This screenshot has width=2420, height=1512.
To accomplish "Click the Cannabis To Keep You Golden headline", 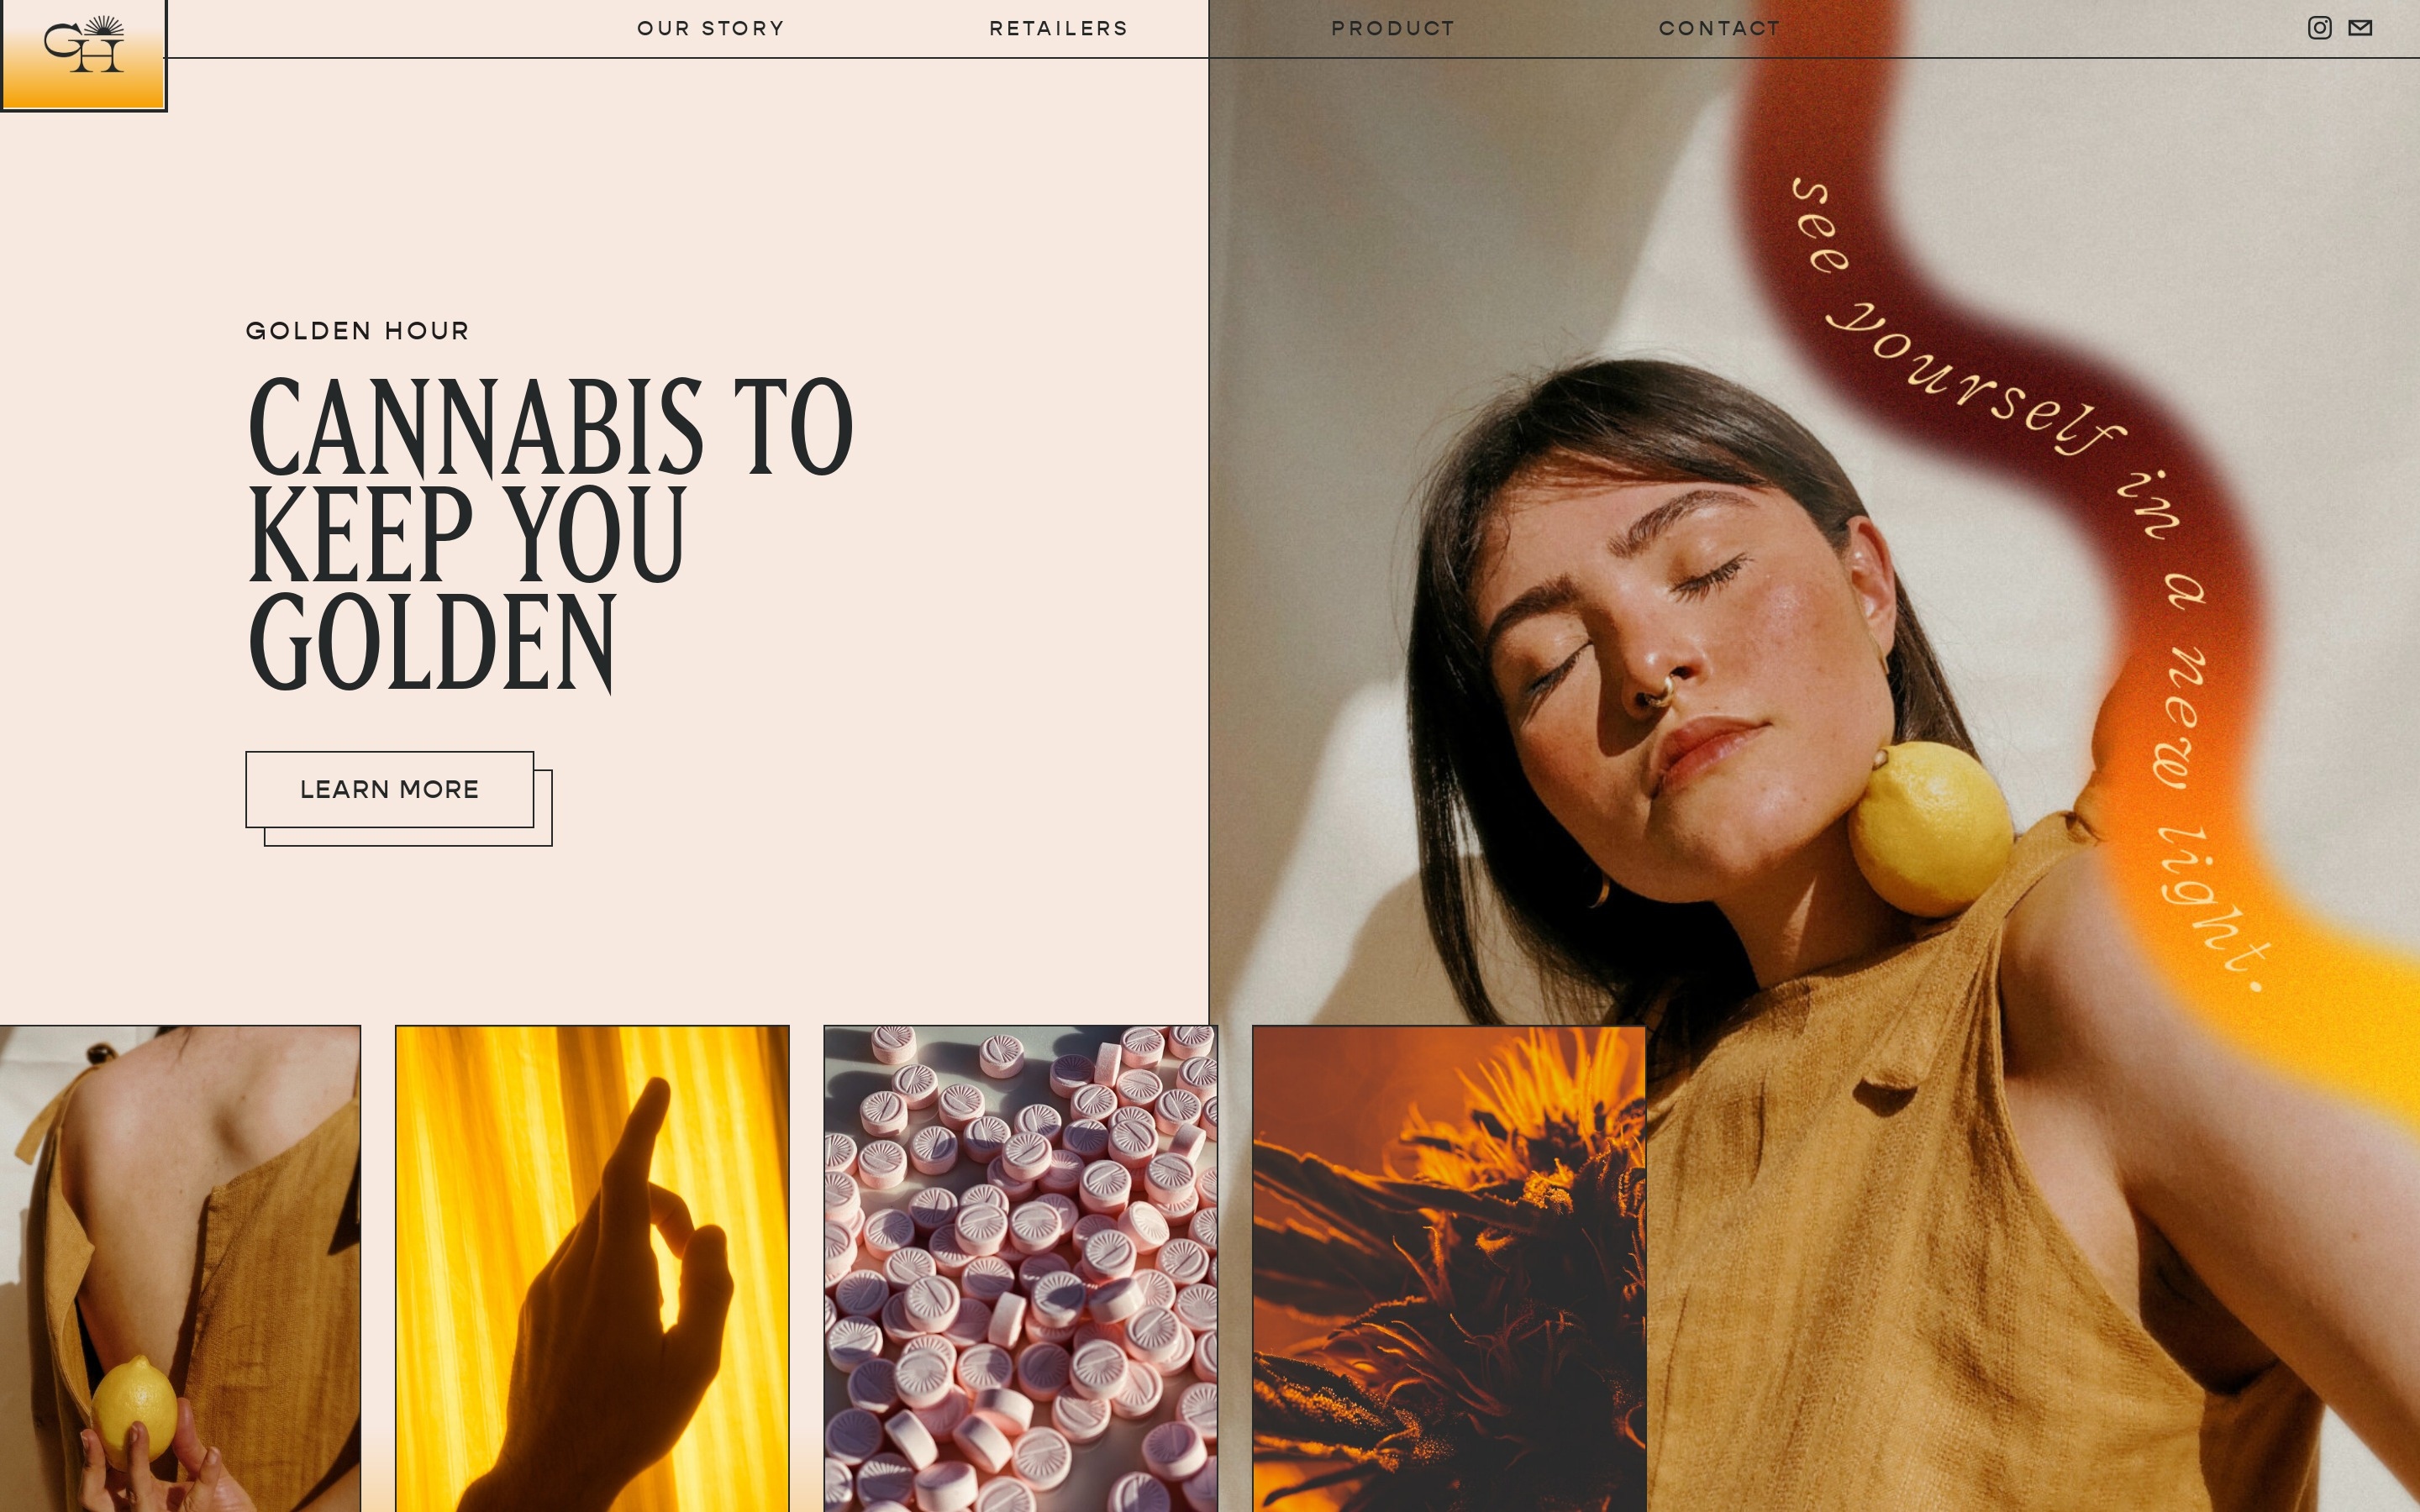I will (550, 534).
